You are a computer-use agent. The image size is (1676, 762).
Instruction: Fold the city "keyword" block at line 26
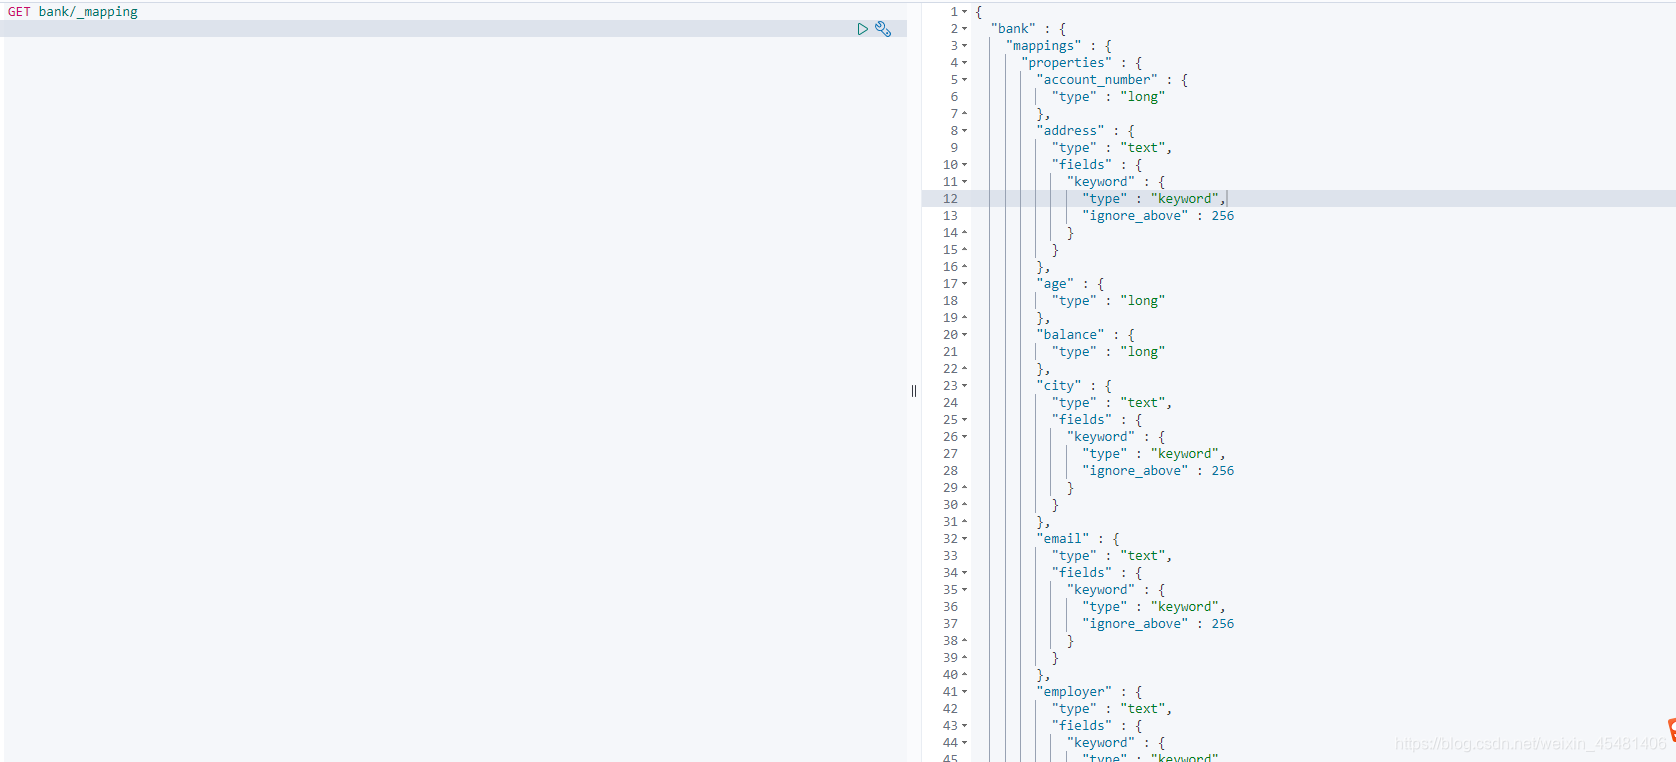965,437
